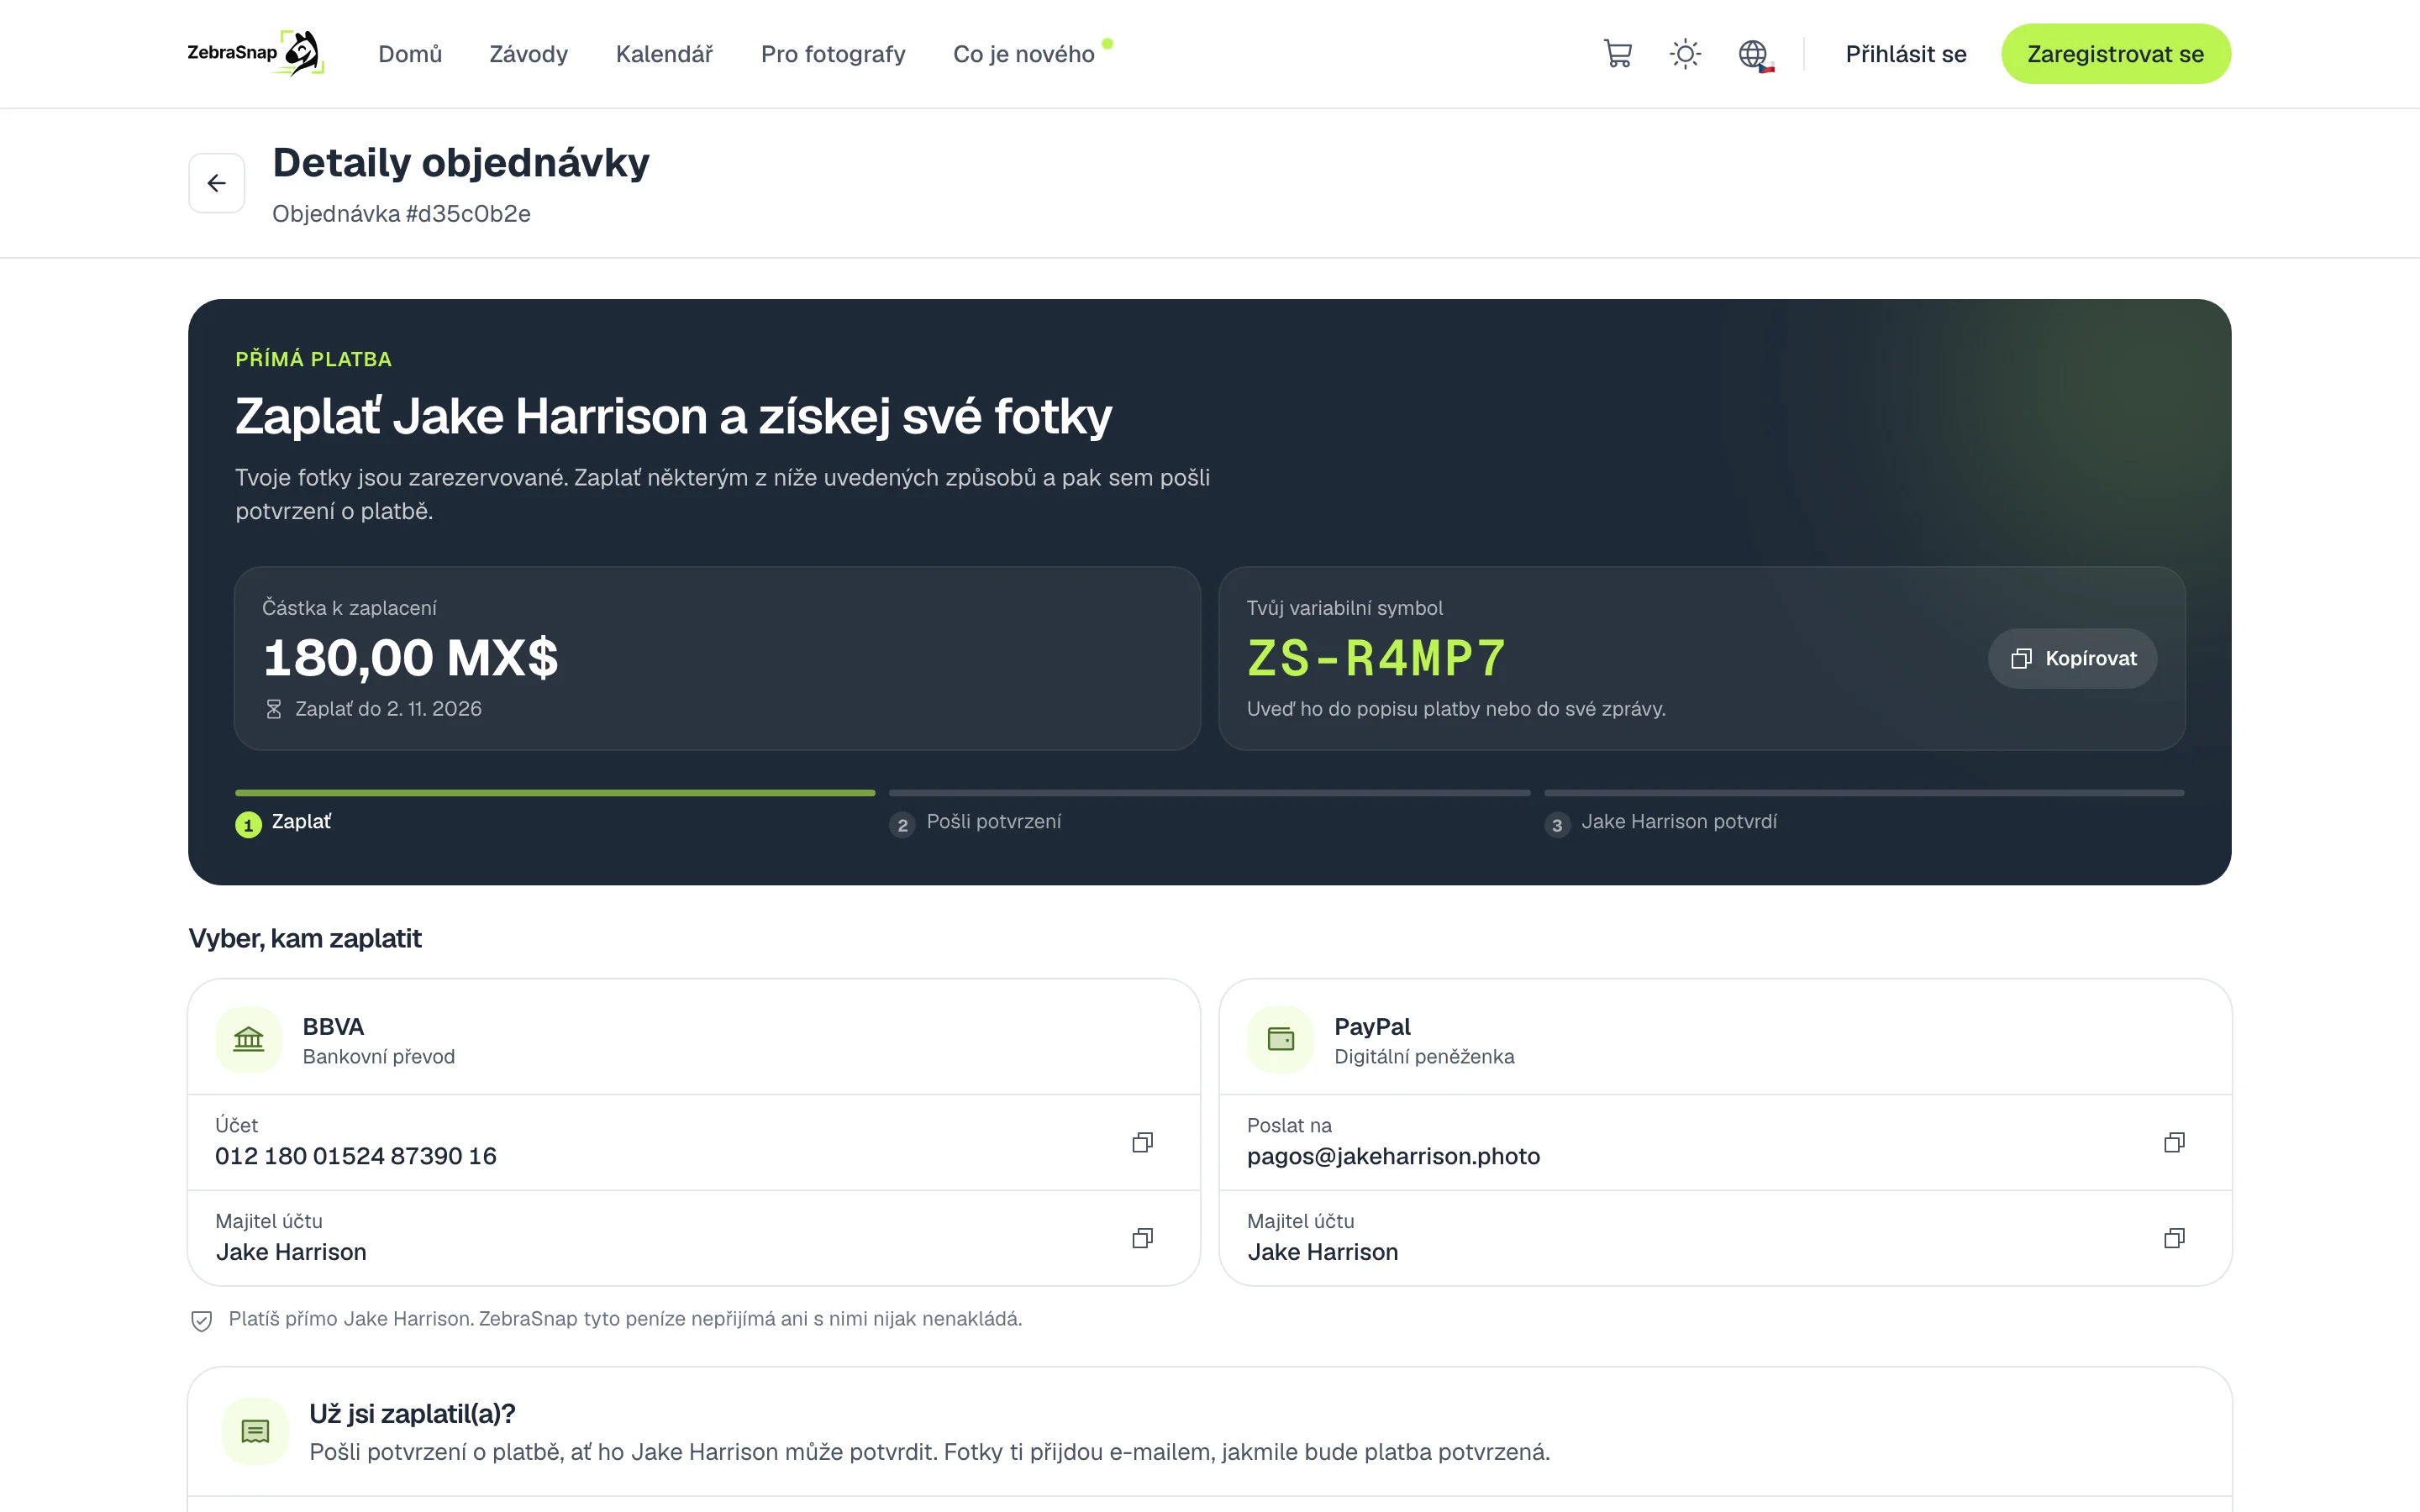Click the 'Detaily objednávky' title
2420x1512 pixels.
[461, 163]
